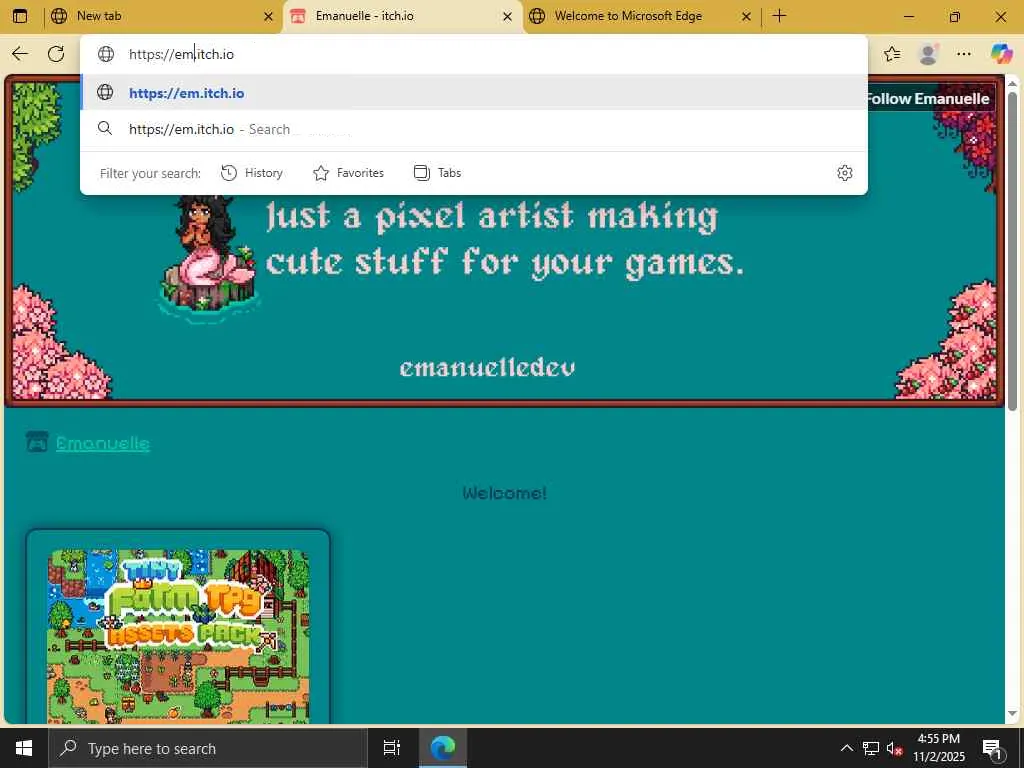This screenshot has height=768, width=1024.
Task: Click the Welcome! heading text
Action: click(504, 493)
